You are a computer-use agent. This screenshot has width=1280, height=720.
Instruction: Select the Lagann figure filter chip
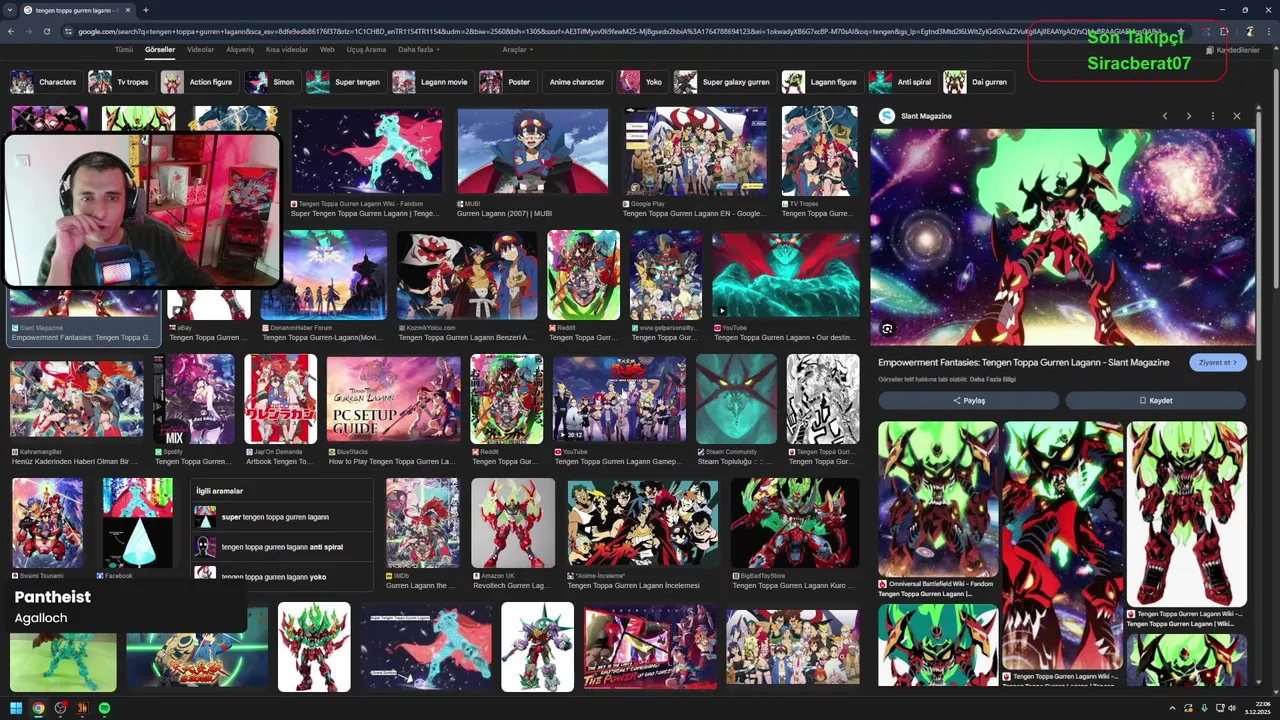(x=821, y=82)
